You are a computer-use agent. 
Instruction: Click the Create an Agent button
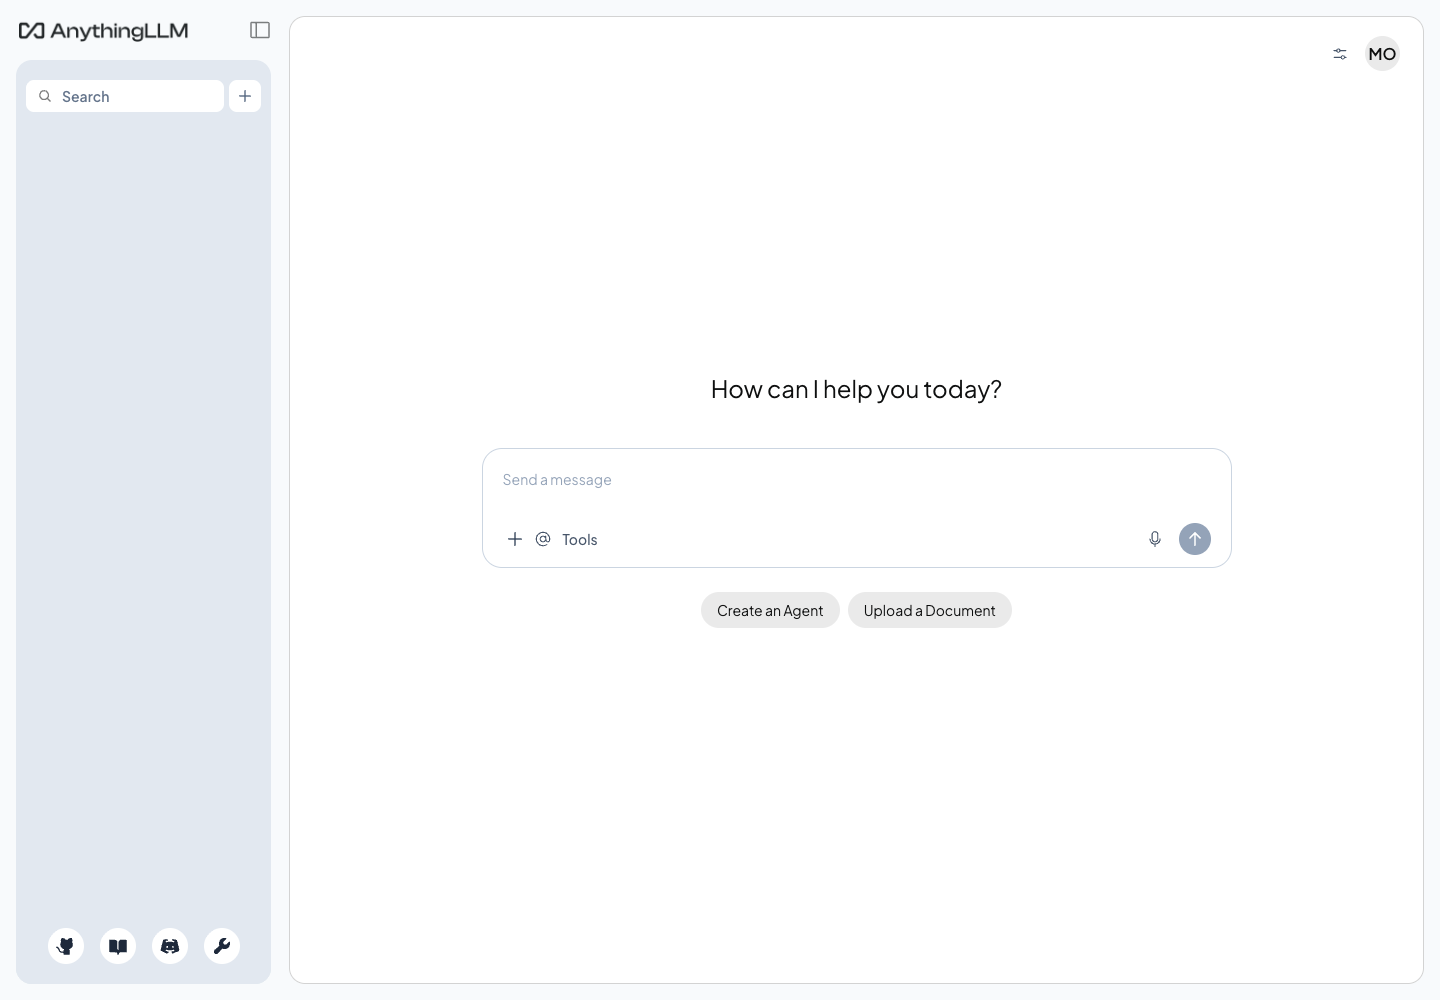tap(770, 610)
